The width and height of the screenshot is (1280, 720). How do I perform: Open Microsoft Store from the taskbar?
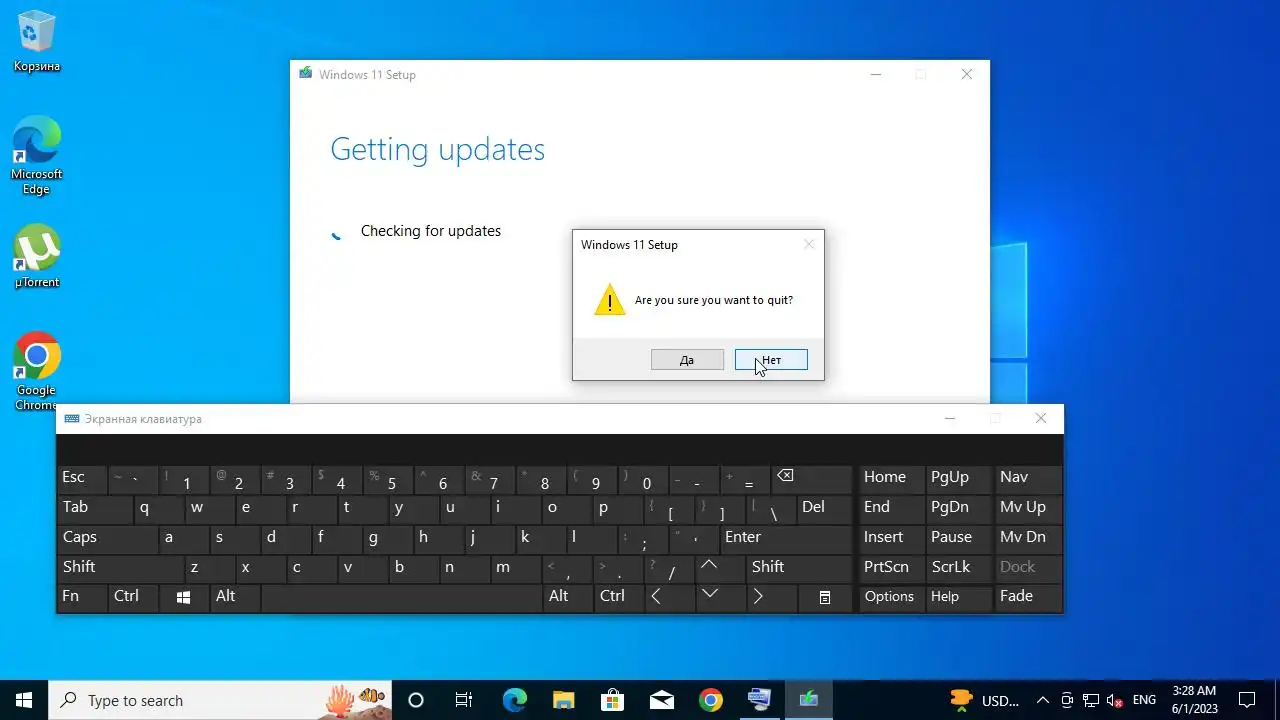coord(612,700)
